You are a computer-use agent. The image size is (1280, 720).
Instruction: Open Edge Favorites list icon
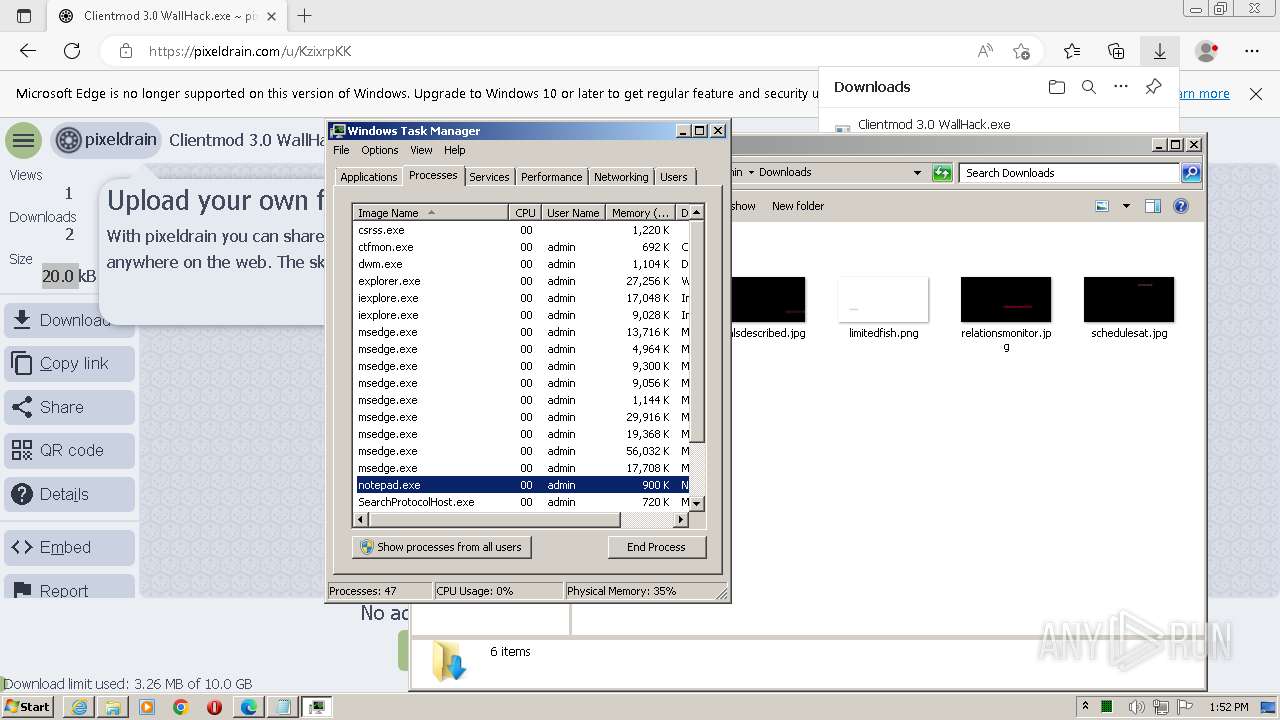click(x=1072, y=51)
